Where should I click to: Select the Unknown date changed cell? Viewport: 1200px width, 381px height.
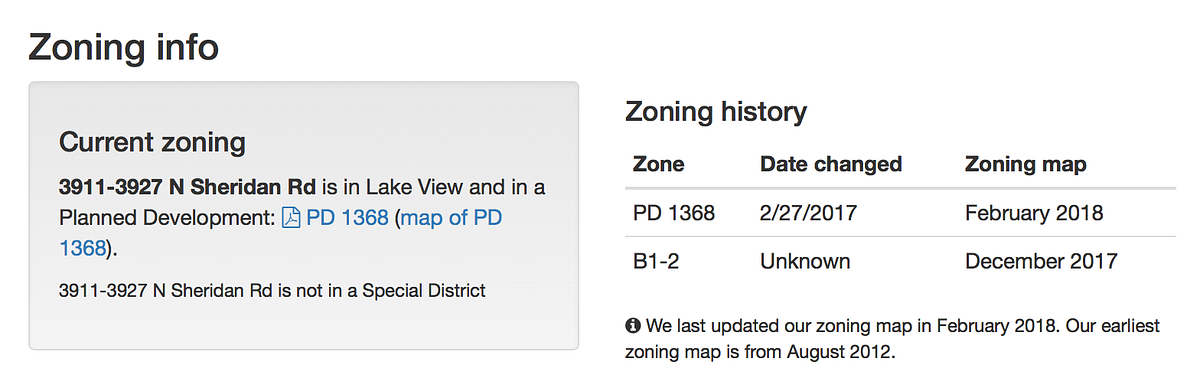click(x=805, y=262)
